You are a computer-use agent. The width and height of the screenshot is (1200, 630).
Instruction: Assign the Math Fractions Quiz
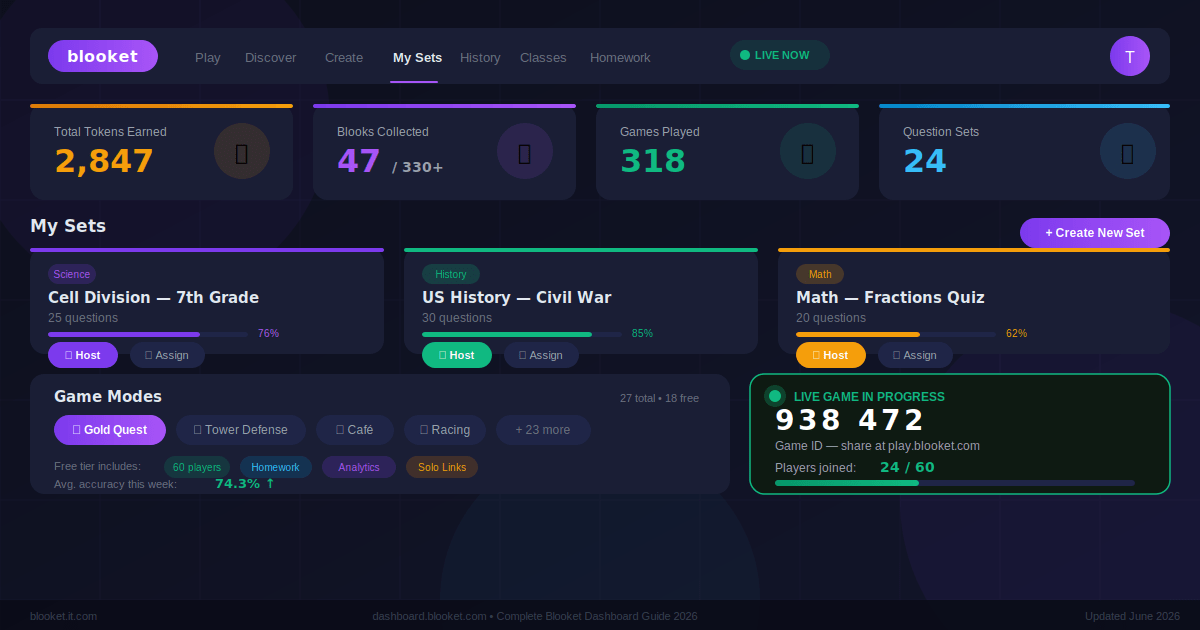click(x=915, y=355)
